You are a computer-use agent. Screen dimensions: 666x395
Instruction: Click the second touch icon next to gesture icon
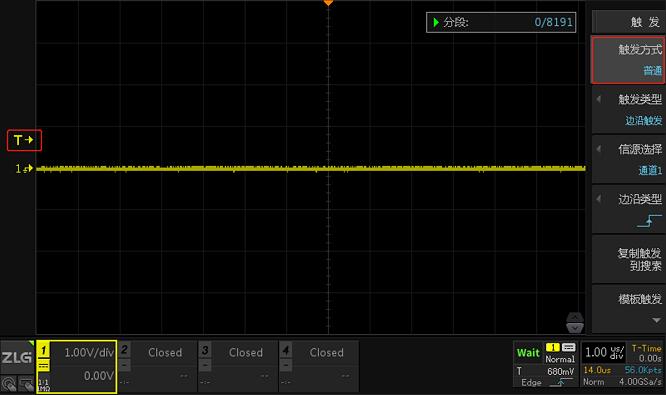(x=26, y=384)
